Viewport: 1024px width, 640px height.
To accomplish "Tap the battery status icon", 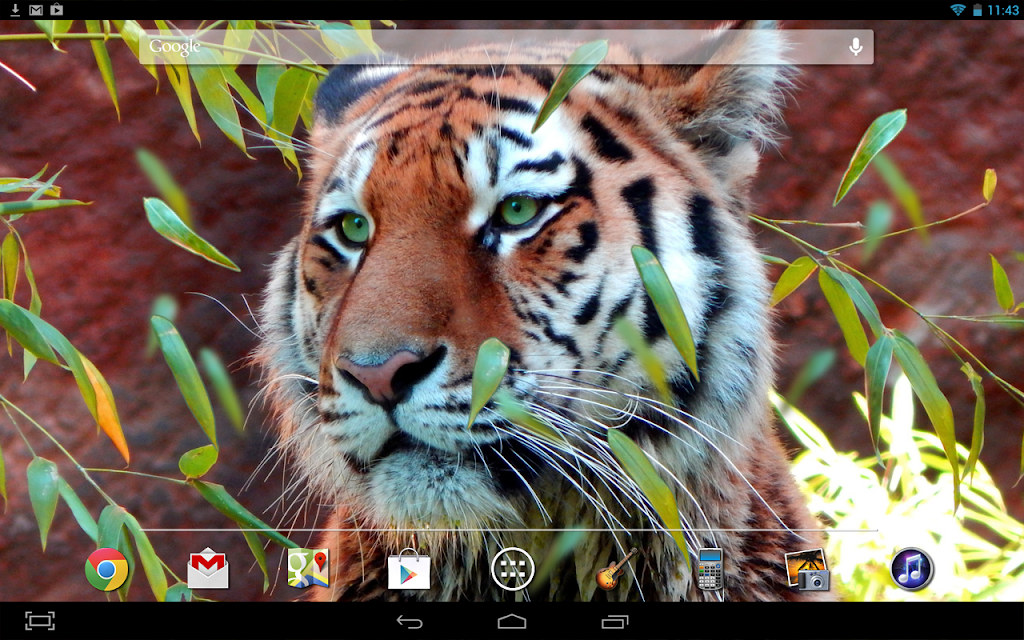I will 978,10.
